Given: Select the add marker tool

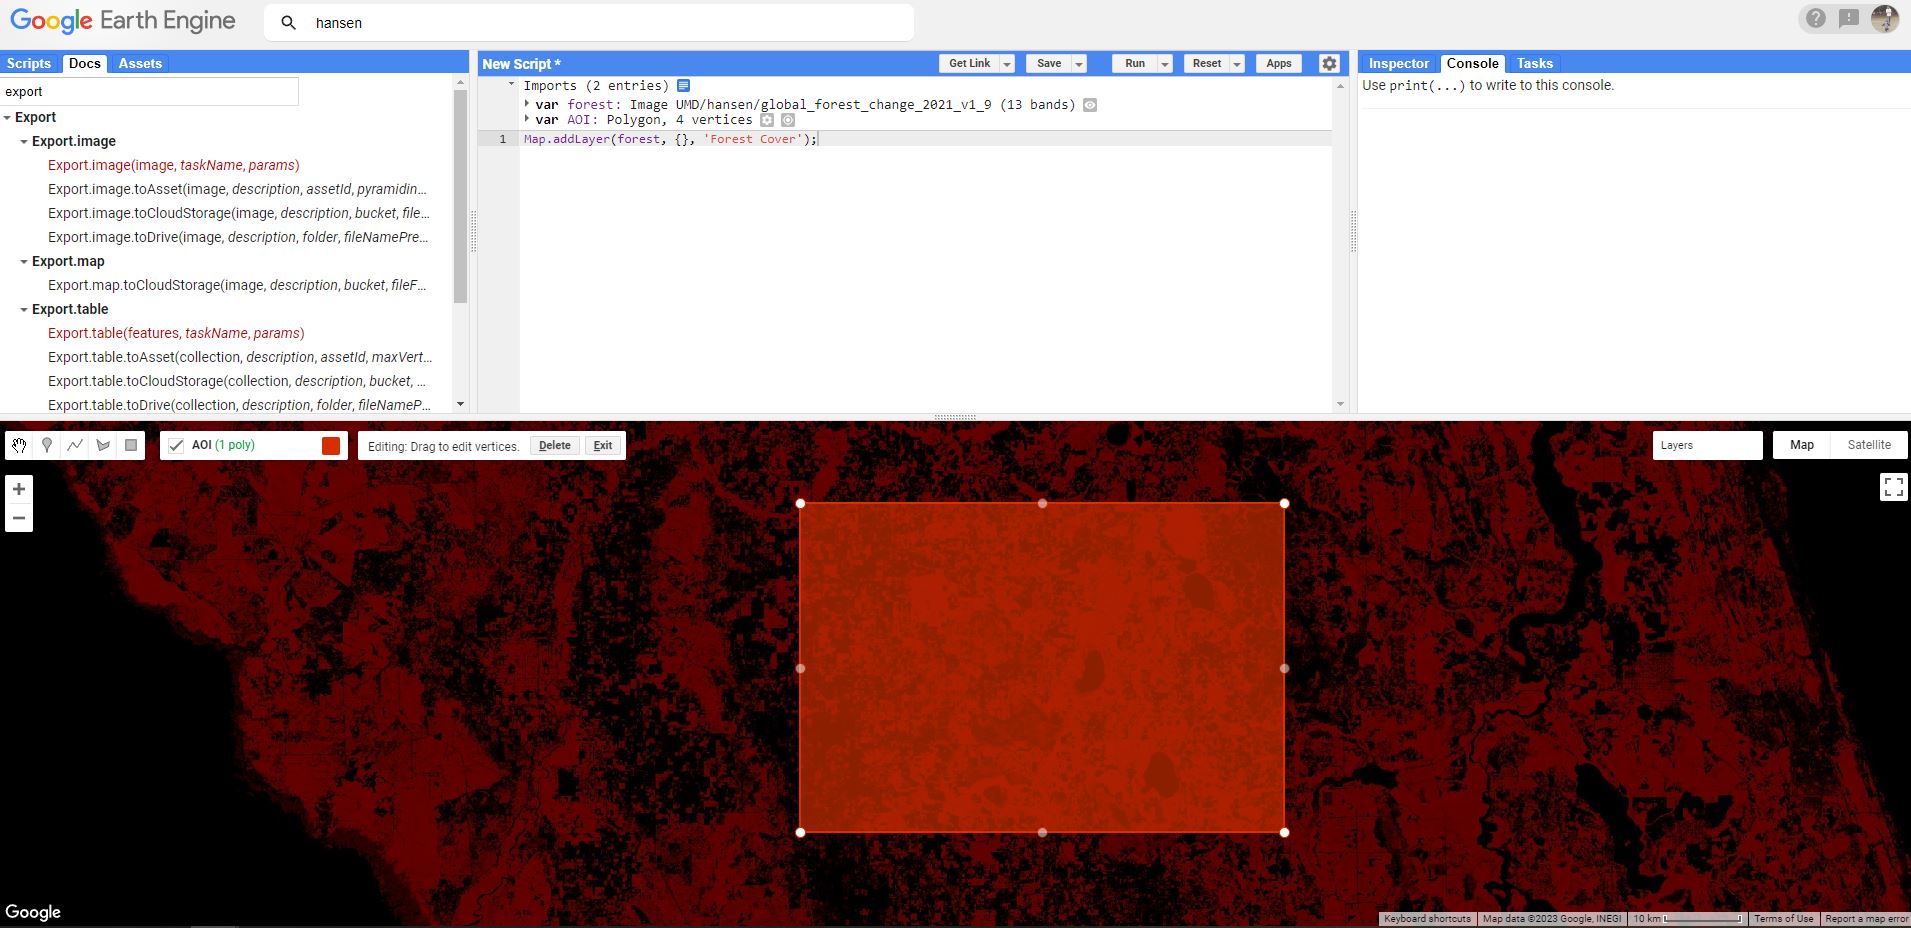Looking at the screenshot, I should [47, 446].
